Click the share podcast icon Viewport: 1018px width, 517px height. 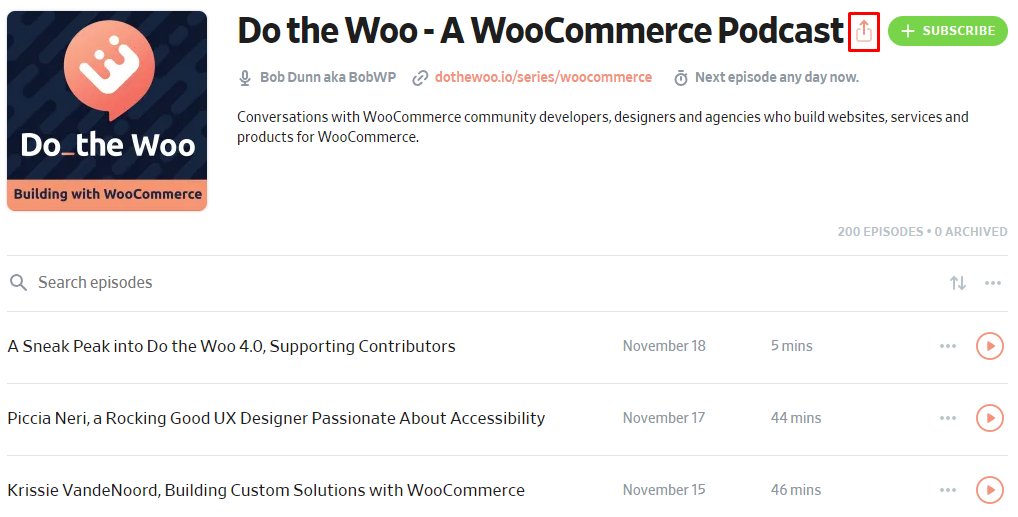864,32
